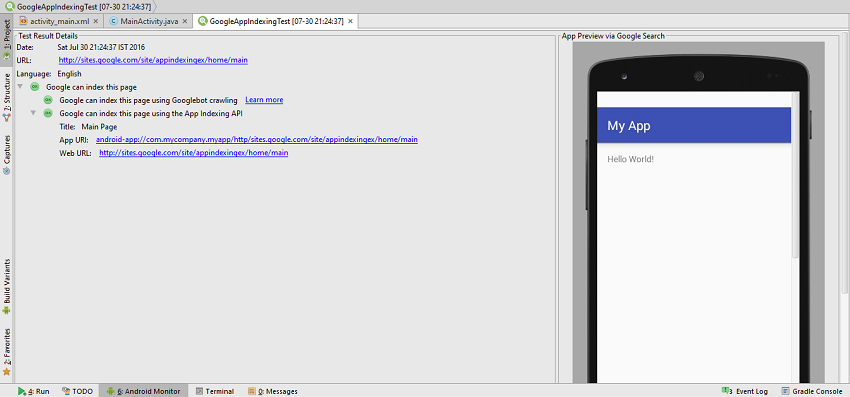Click the Learn more link
Screen dimensions: 850x397
pos(264,100)
